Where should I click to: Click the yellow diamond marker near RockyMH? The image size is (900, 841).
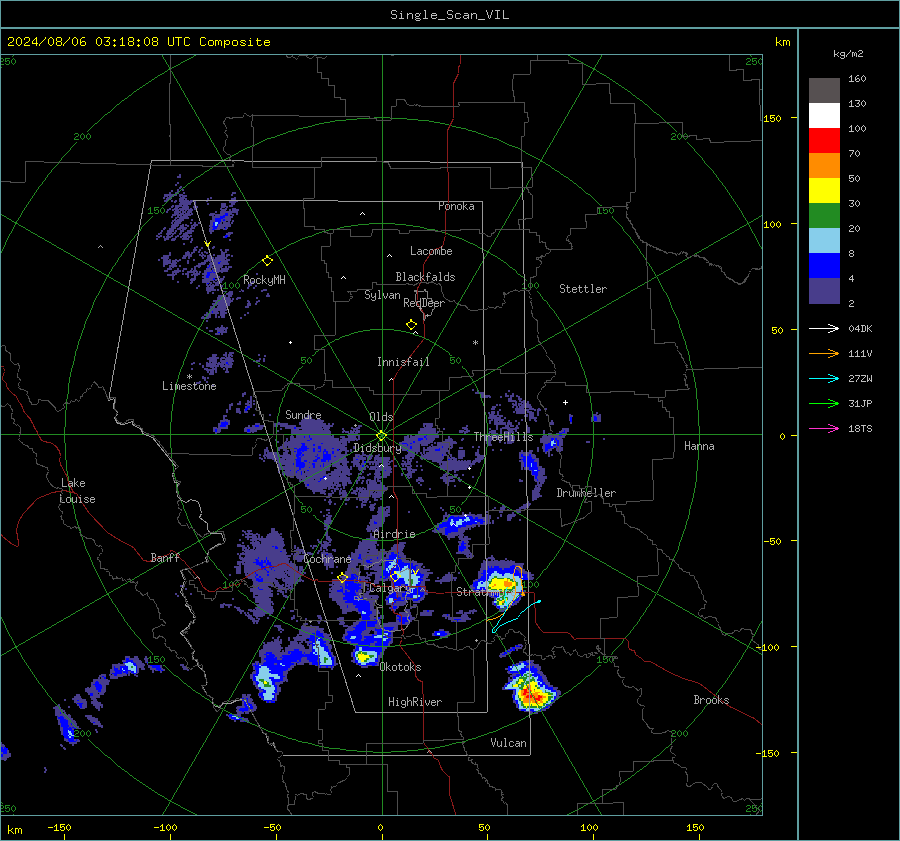point(267,261)
